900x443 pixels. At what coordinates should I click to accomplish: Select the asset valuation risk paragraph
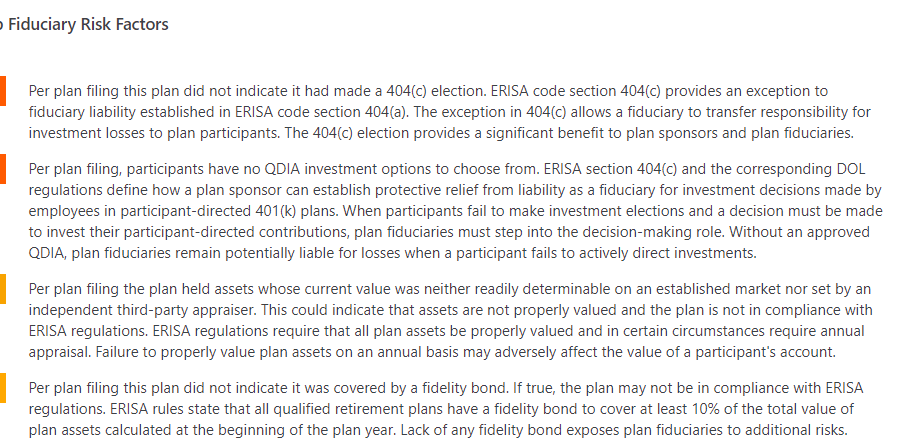tap(440, 320)
